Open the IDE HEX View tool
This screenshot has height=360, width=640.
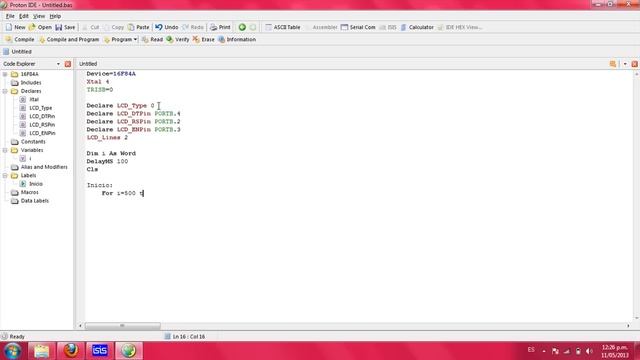pyautogui.click(x=460, y=27)
